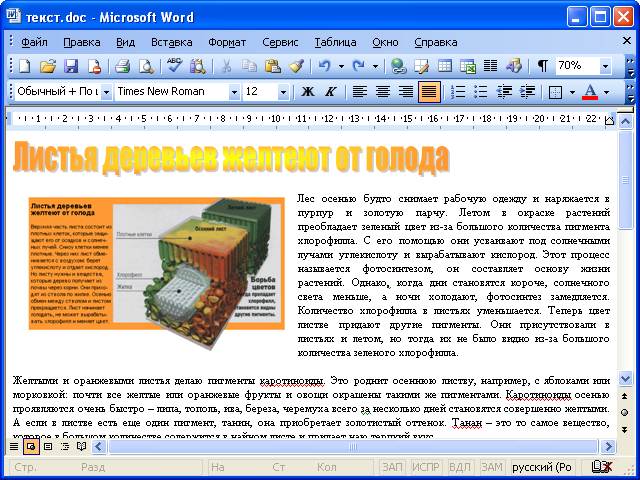Save the document with floppy disk icon

click(x=71, y=66)
